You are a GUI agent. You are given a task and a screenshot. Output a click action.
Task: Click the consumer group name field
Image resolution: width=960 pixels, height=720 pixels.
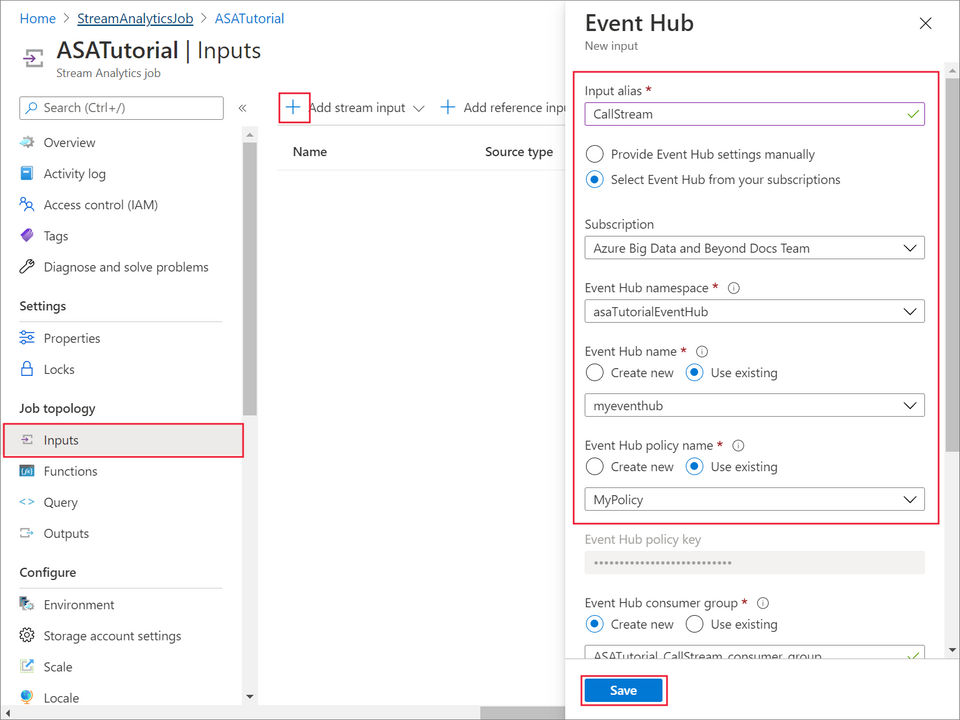pos(754,651)
